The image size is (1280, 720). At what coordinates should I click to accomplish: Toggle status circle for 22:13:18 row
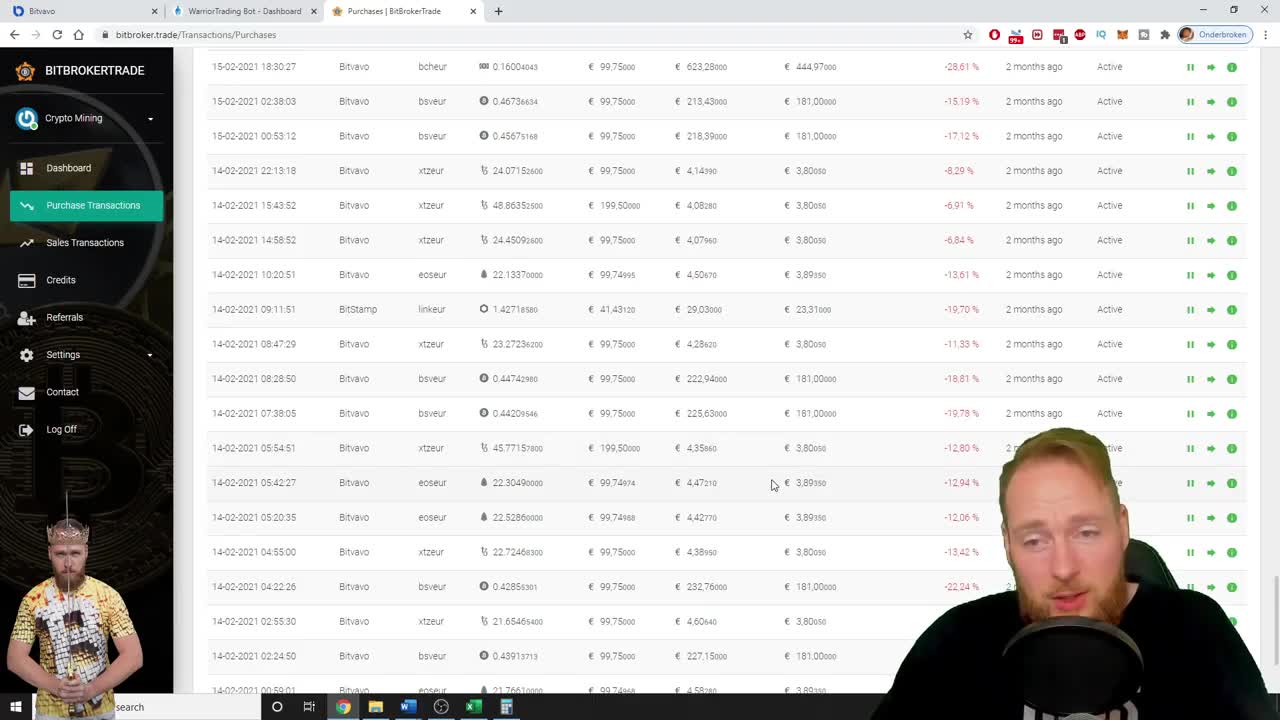point(1232,171)
